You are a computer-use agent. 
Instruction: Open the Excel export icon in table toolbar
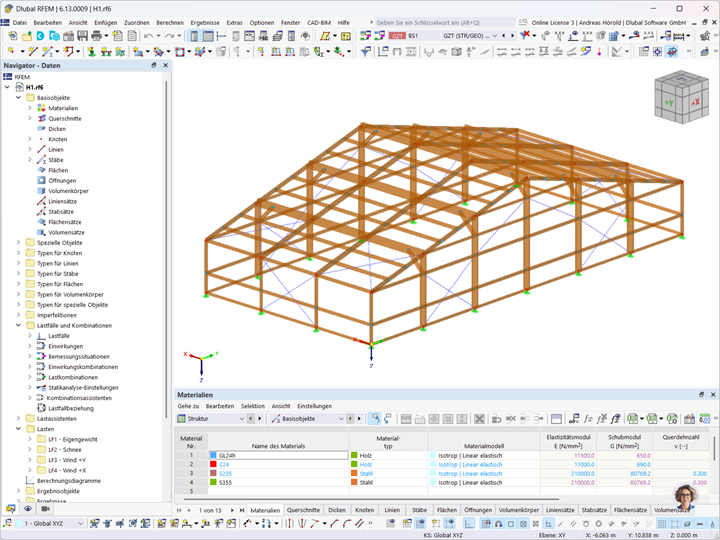click(632, 418)
